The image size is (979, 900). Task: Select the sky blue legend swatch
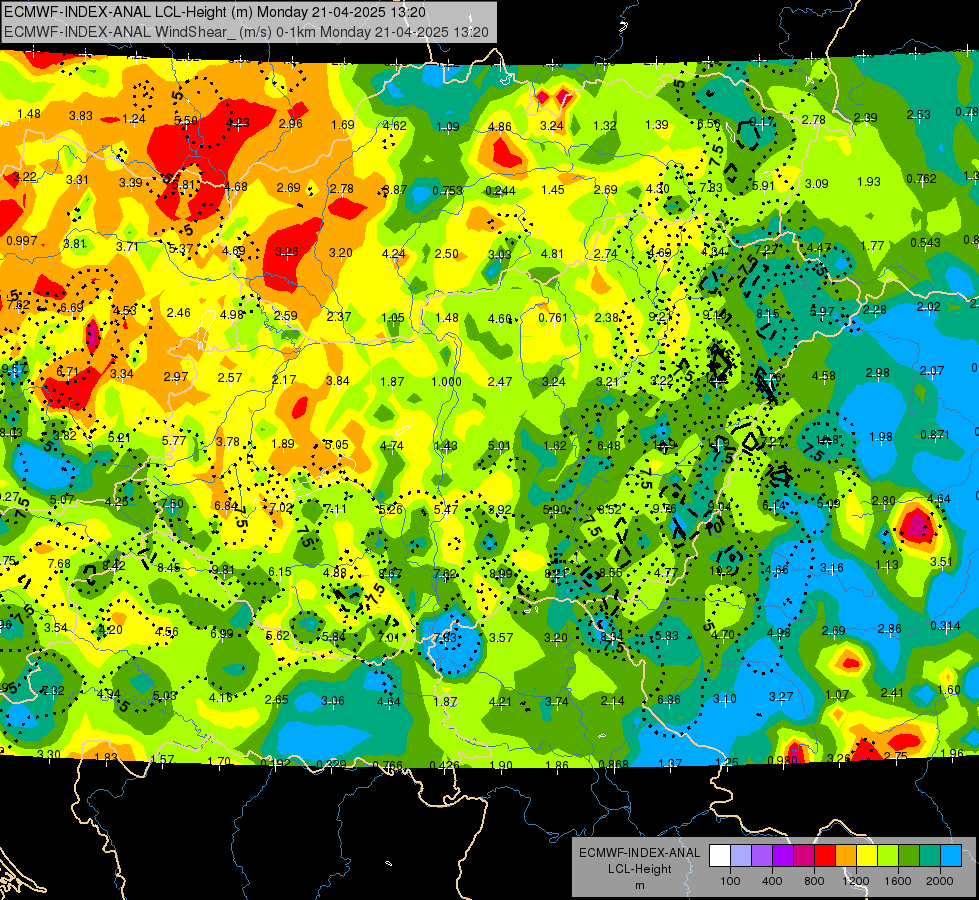951,856
